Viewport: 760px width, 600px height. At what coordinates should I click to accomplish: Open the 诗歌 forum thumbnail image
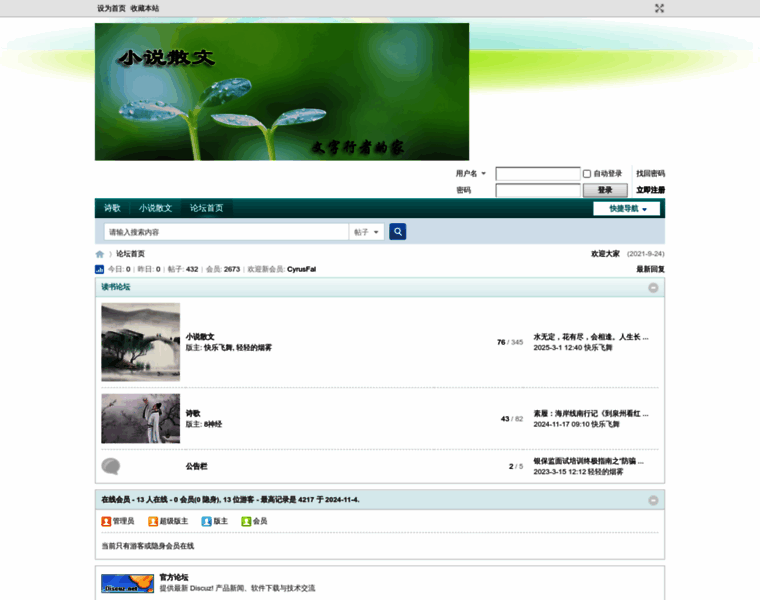tap(141, 418)
